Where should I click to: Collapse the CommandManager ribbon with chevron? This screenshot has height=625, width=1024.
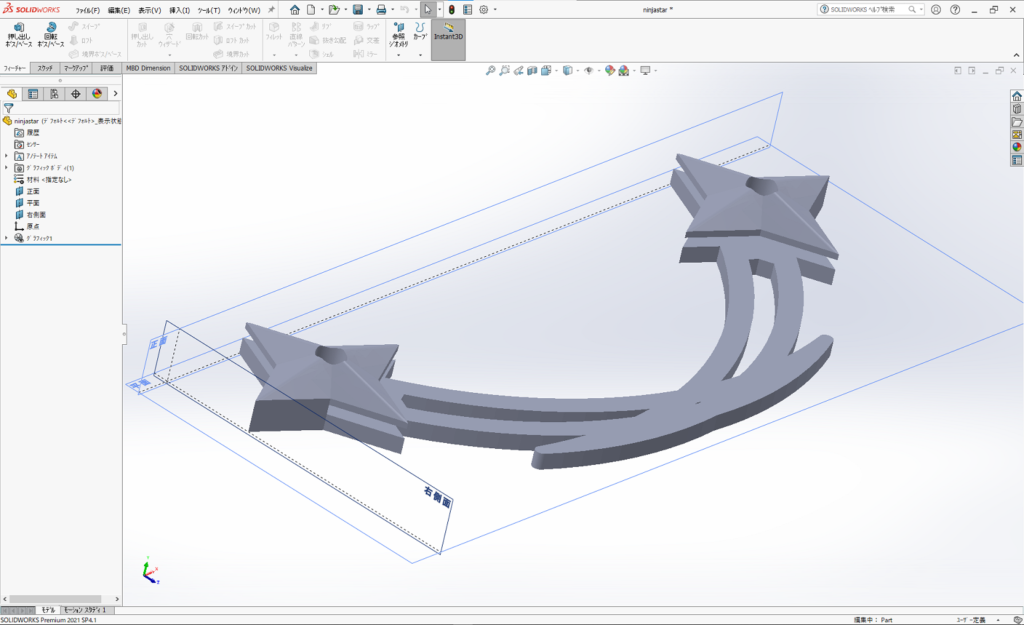1016,56
